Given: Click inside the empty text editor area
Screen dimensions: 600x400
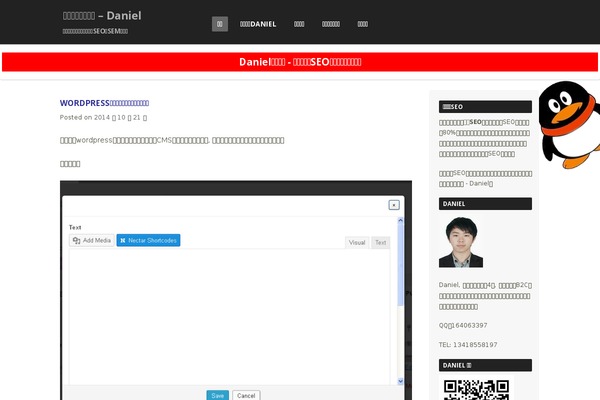Looking at the screenshot, I should pos(230,317).
